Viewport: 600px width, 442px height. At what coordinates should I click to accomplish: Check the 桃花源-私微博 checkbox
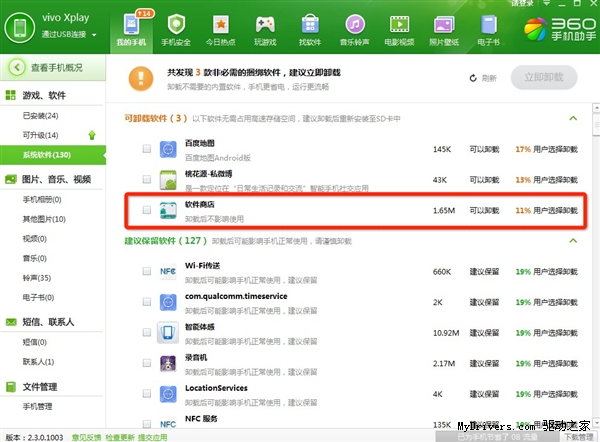[147, 179]
